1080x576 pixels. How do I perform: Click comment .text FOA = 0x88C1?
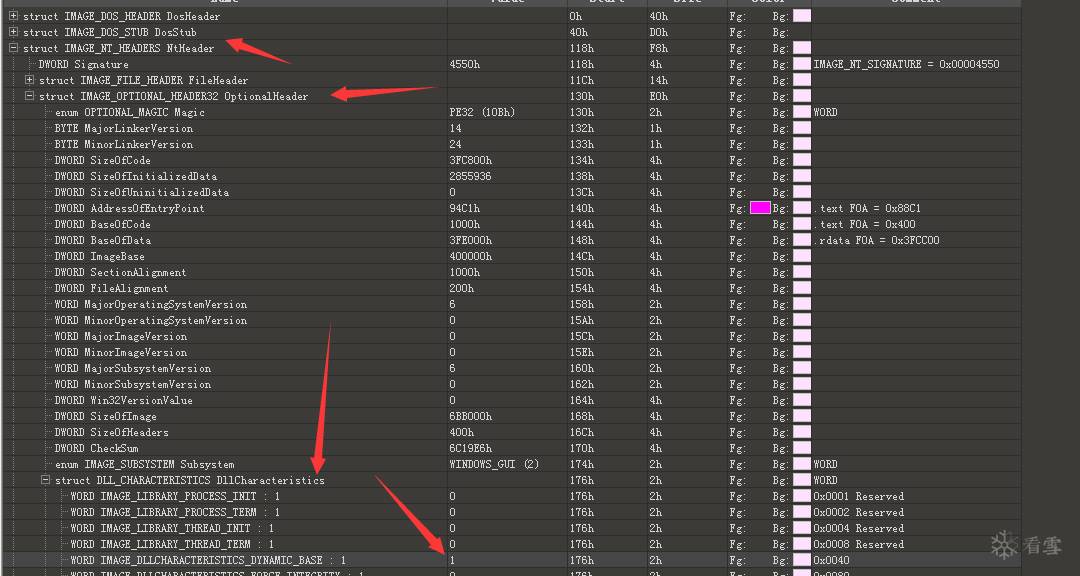[x=867, y=208]
